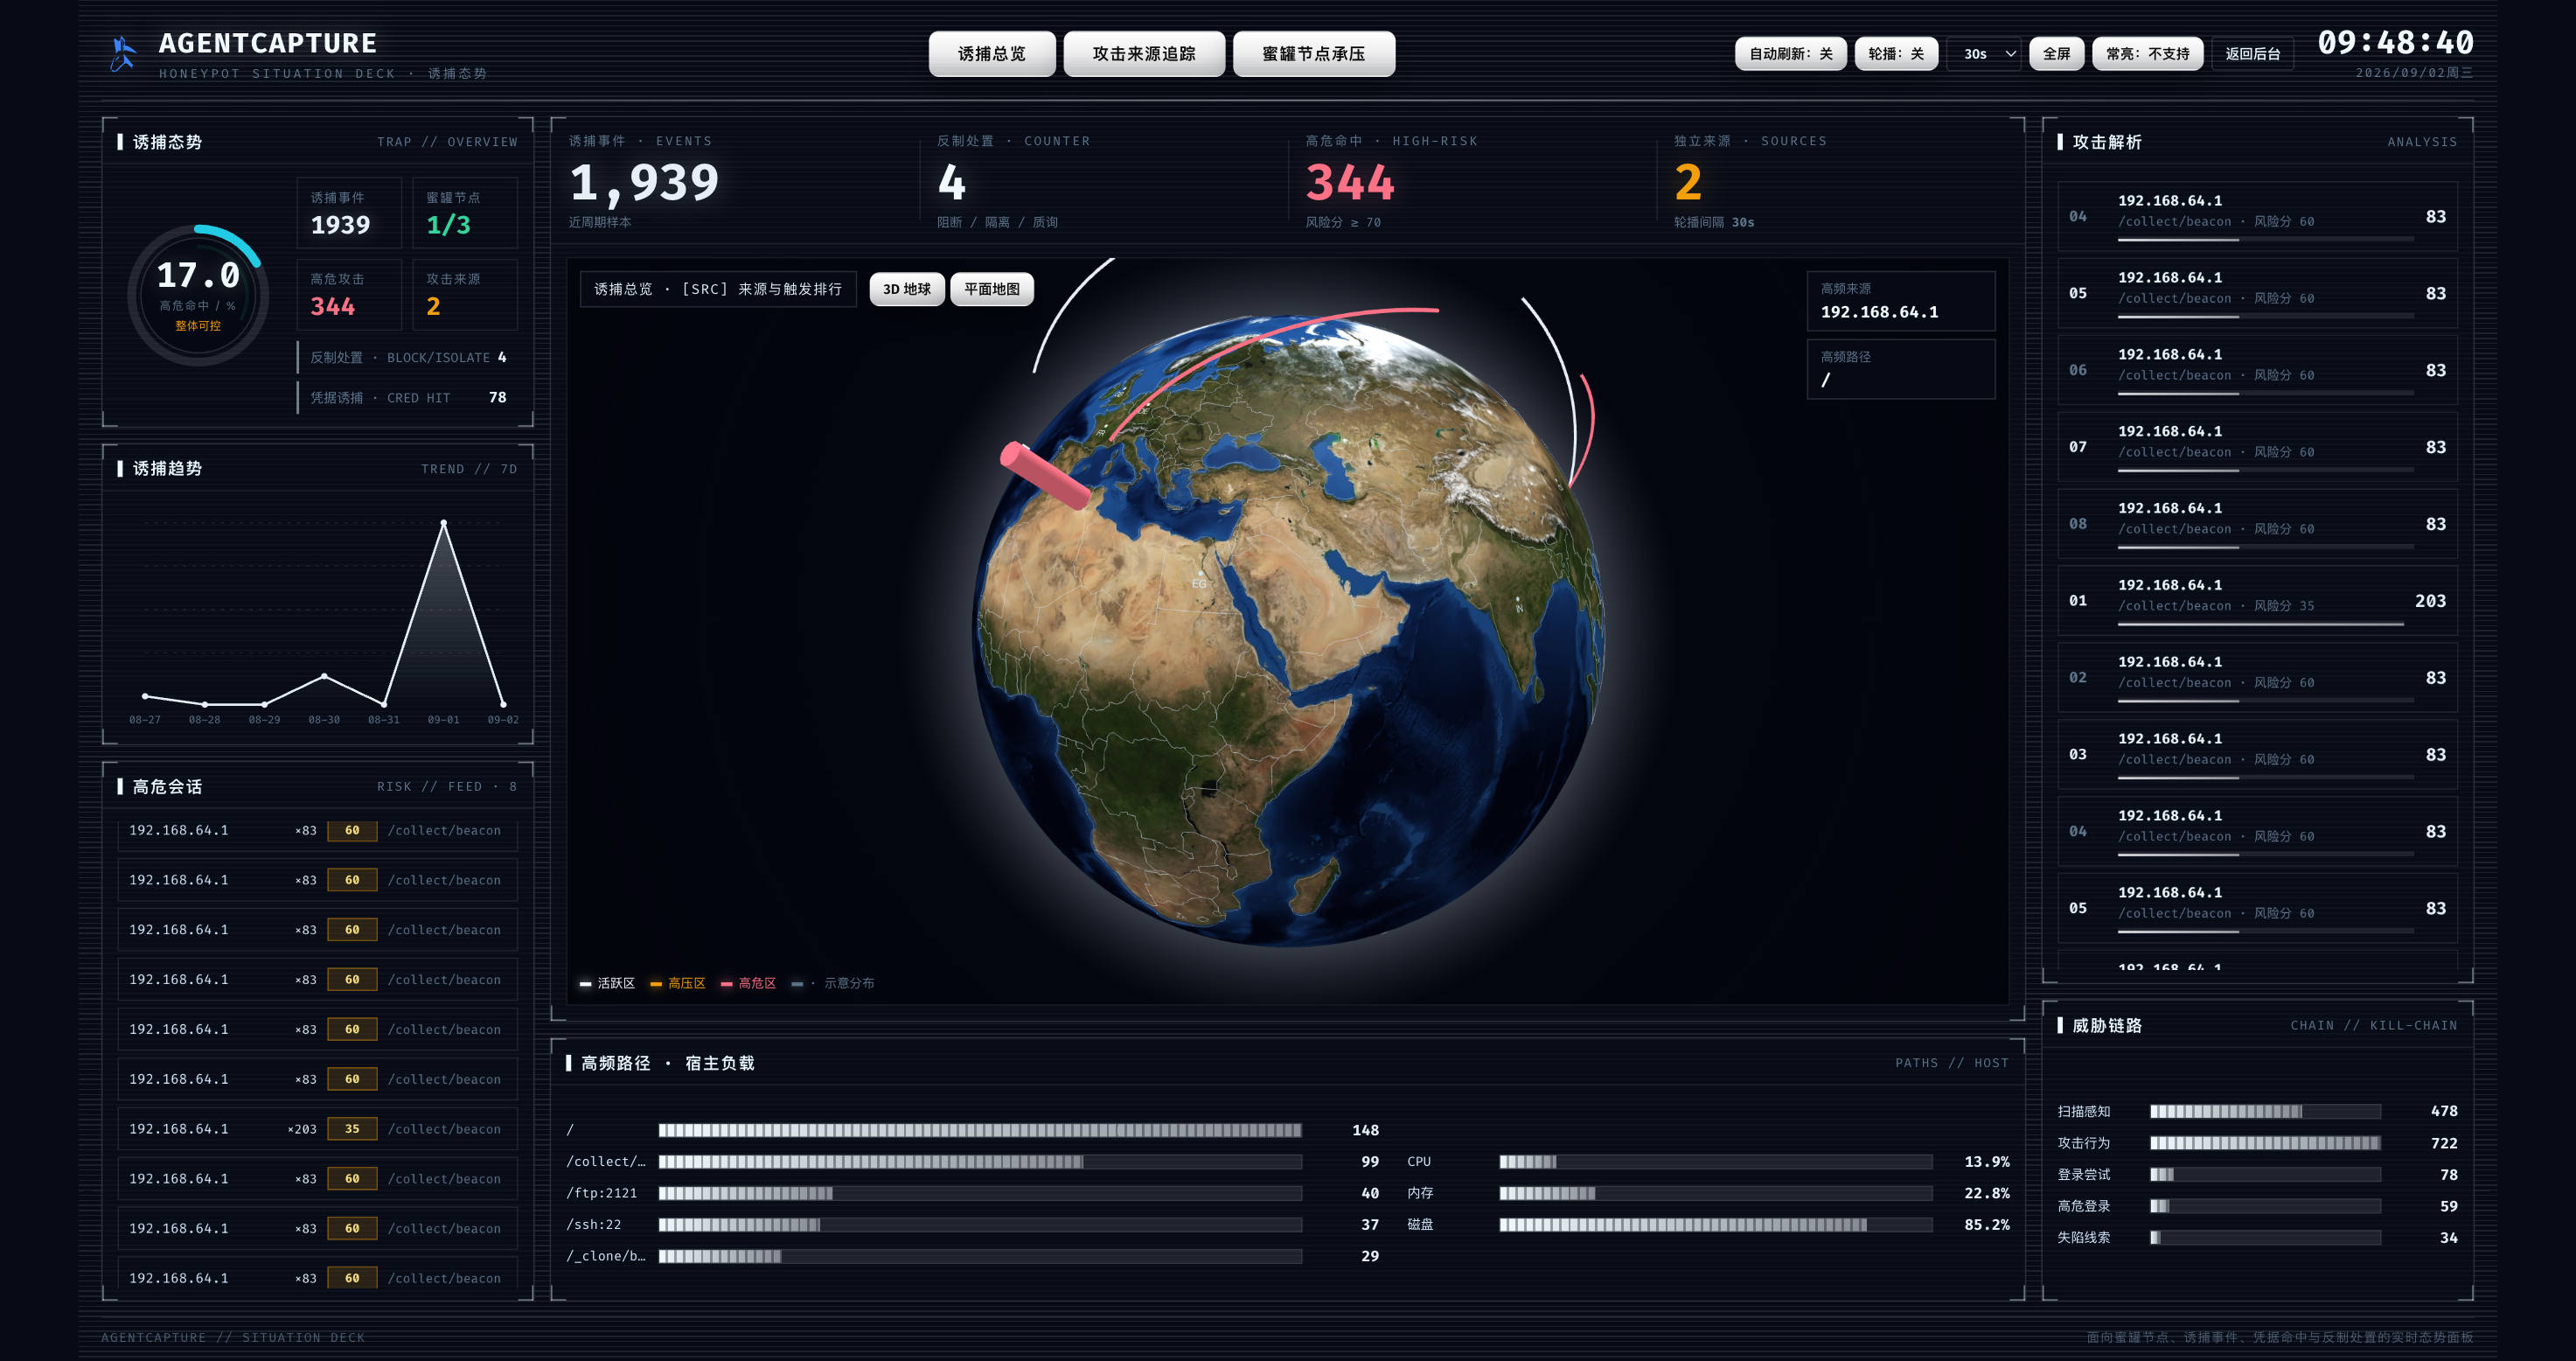Click the 诱捕总览 · [SRC] 来源与触发排行 label

click(718, 289)
